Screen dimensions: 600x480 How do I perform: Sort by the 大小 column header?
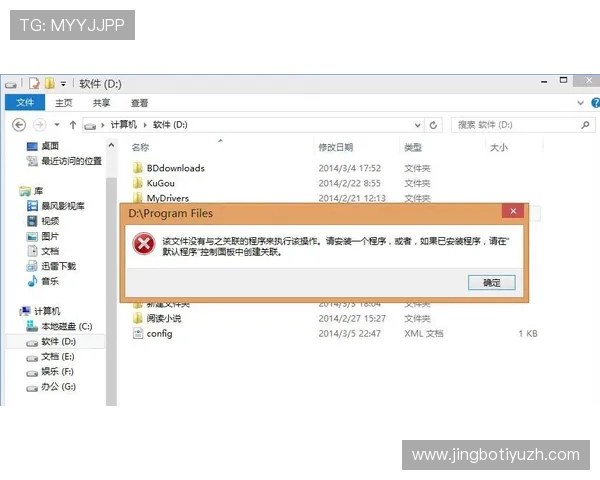(x=499, y=147)
